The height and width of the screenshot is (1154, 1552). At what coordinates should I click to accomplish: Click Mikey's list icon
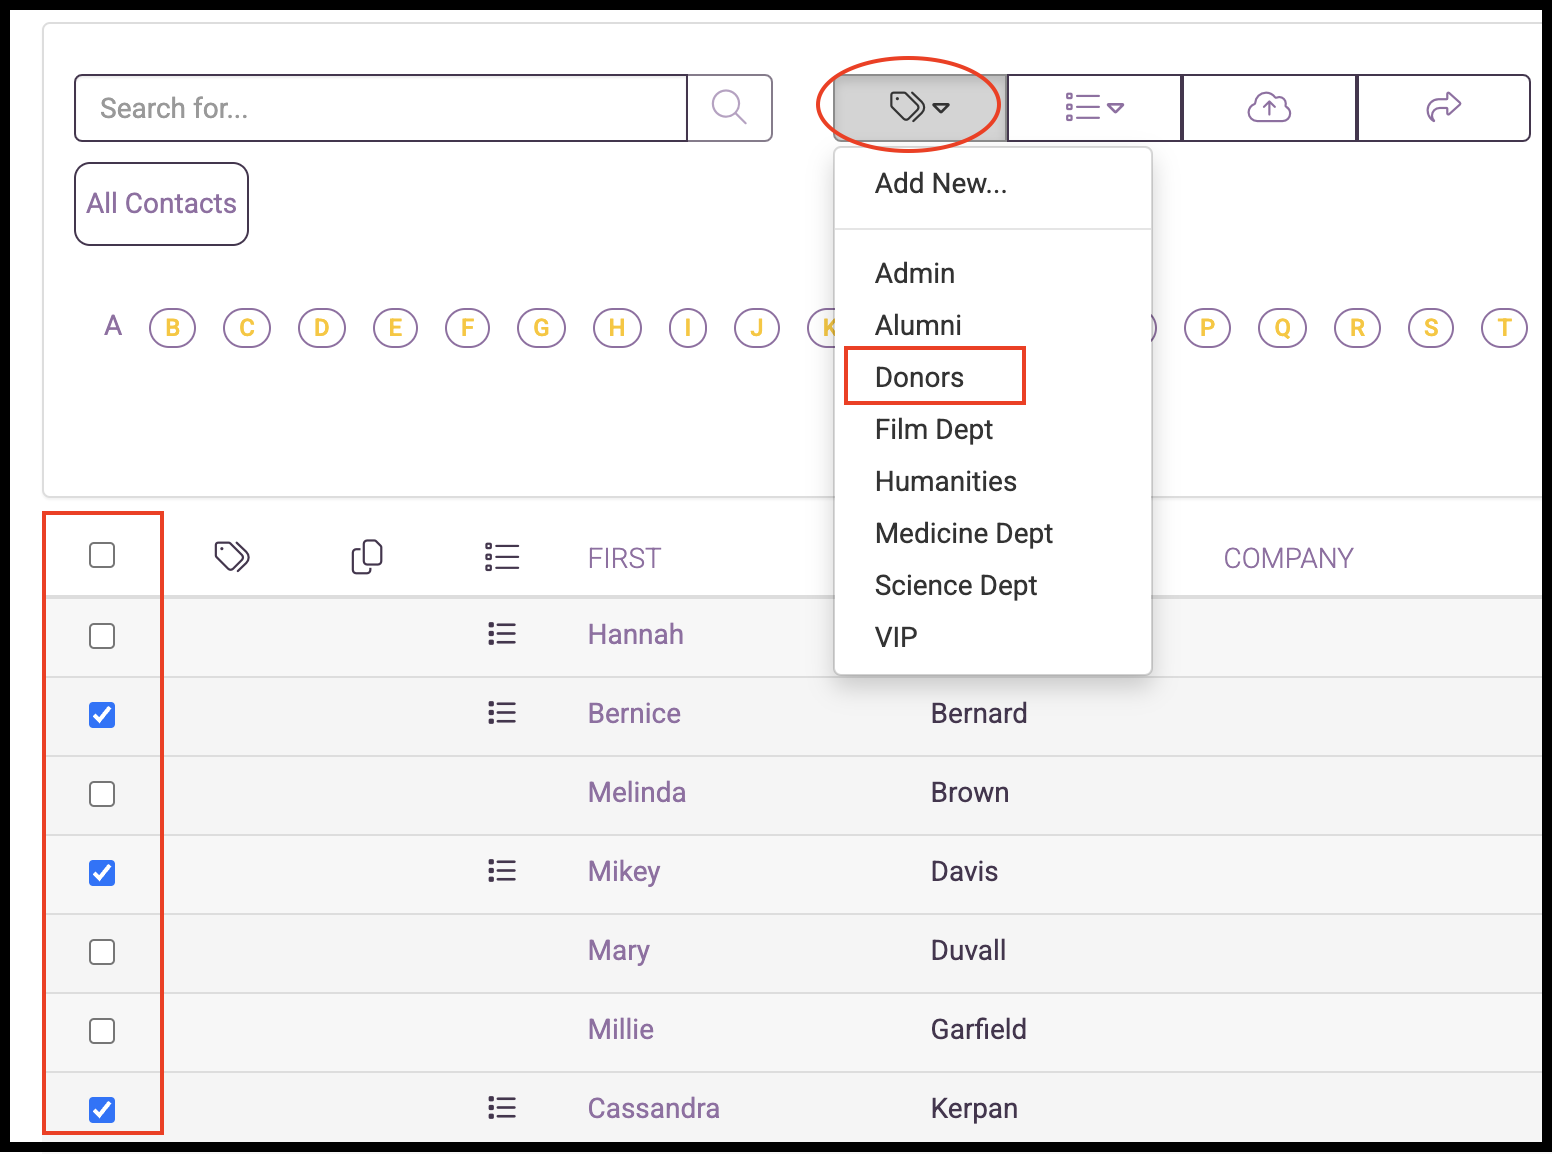tap(502, 871)
